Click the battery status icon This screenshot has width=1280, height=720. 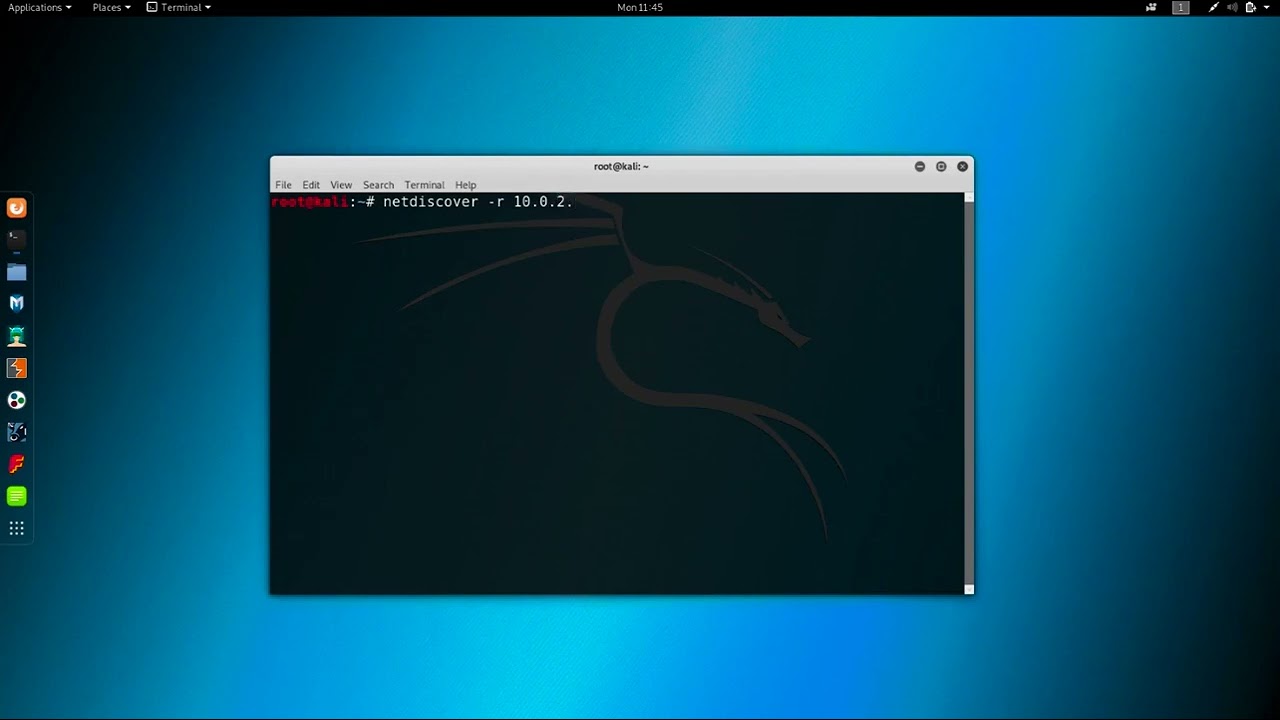(1251, 7)
